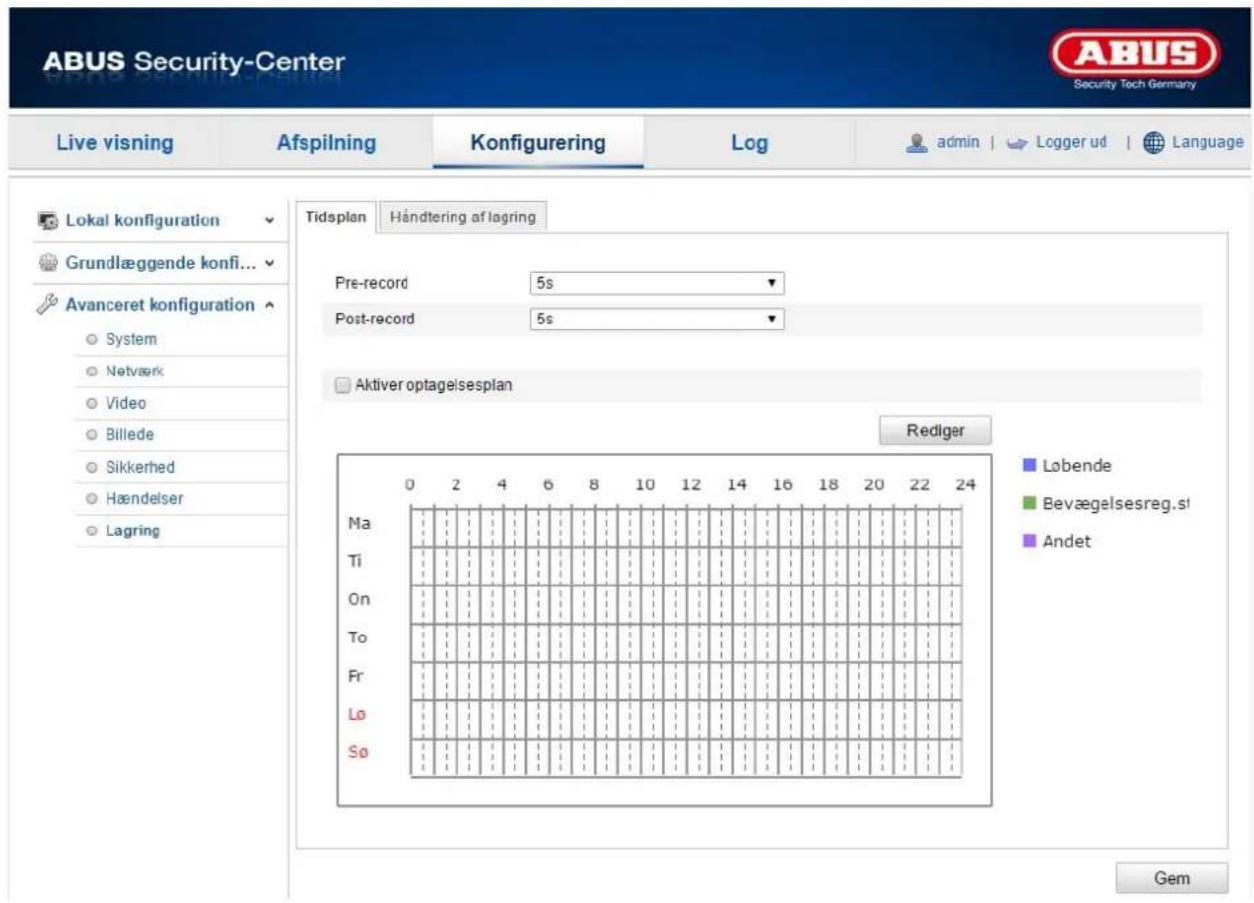Screen dimensions: 1254x903
Task: Click the Language globe icon
Action: click(1156, 143)
